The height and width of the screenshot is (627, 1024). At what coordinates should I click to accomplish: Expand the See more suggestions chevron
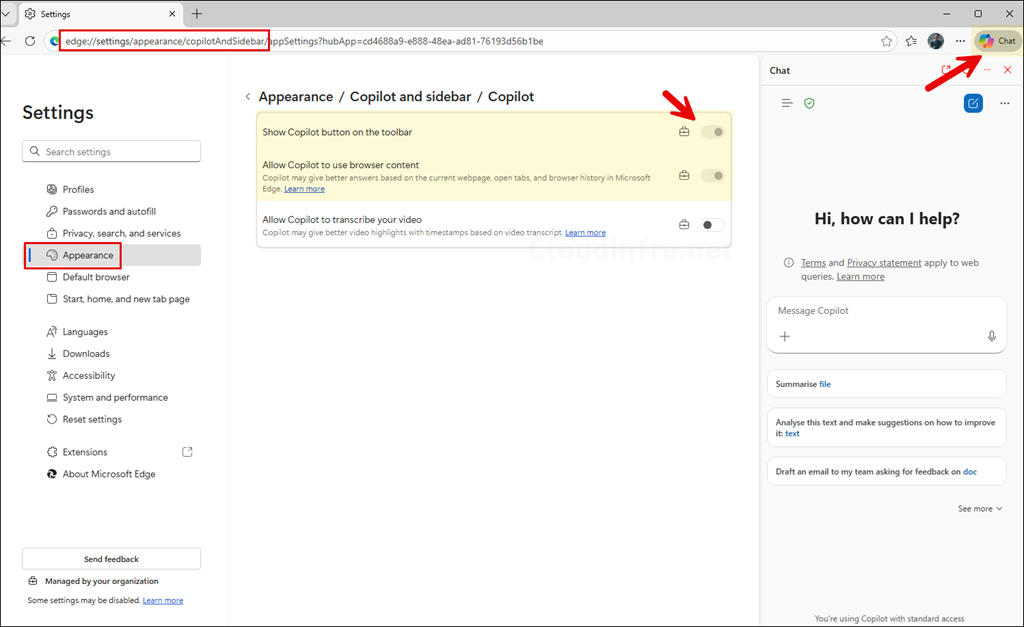pyautogui.click(x=980, y=509)
